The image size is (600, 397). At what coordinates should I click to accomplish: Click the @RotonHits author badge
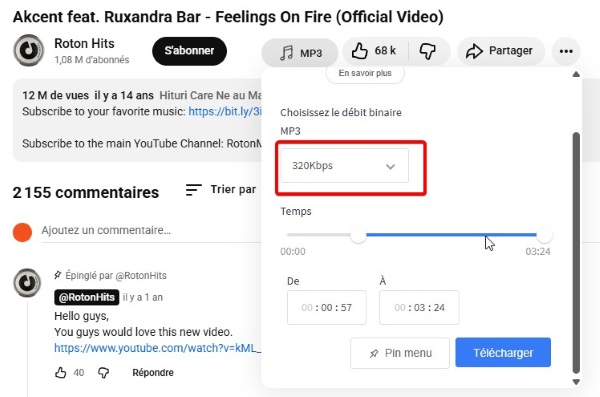coord(86,297)
